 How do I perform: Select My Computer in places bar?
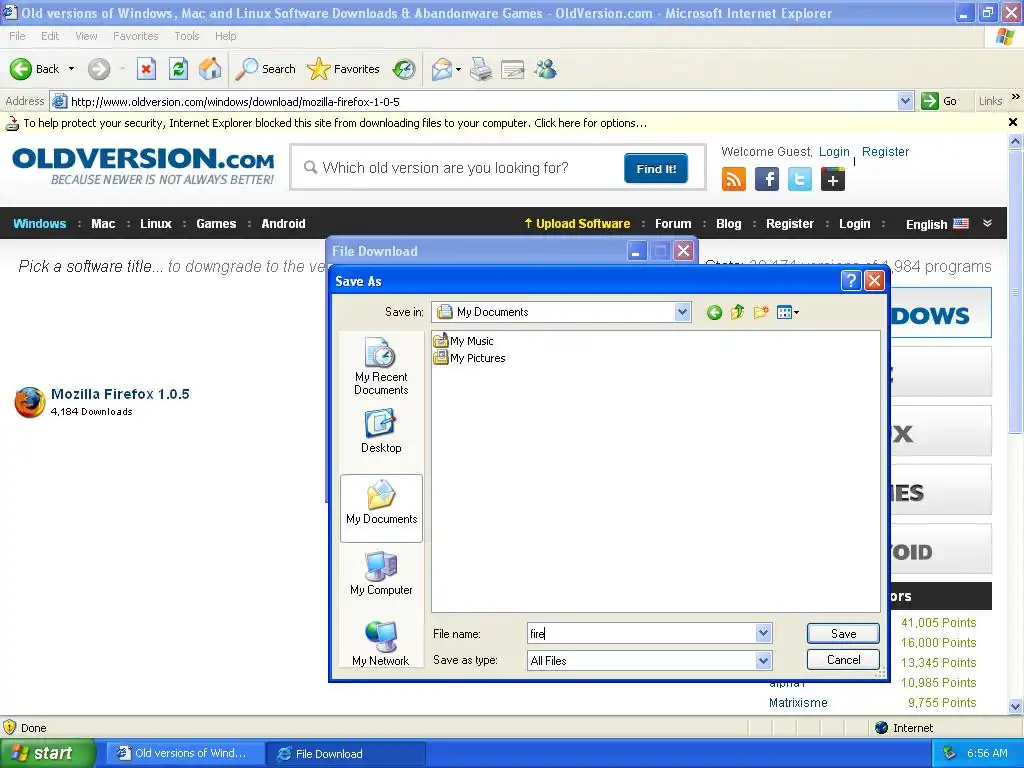(x=381, y=573)
